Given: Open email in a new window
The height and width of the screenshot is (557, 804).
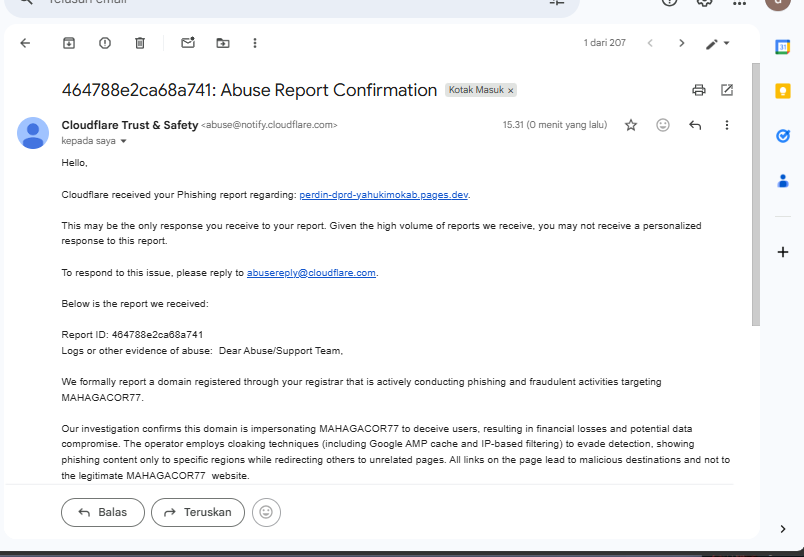Looking at the screenshot, I should [727, 90].
